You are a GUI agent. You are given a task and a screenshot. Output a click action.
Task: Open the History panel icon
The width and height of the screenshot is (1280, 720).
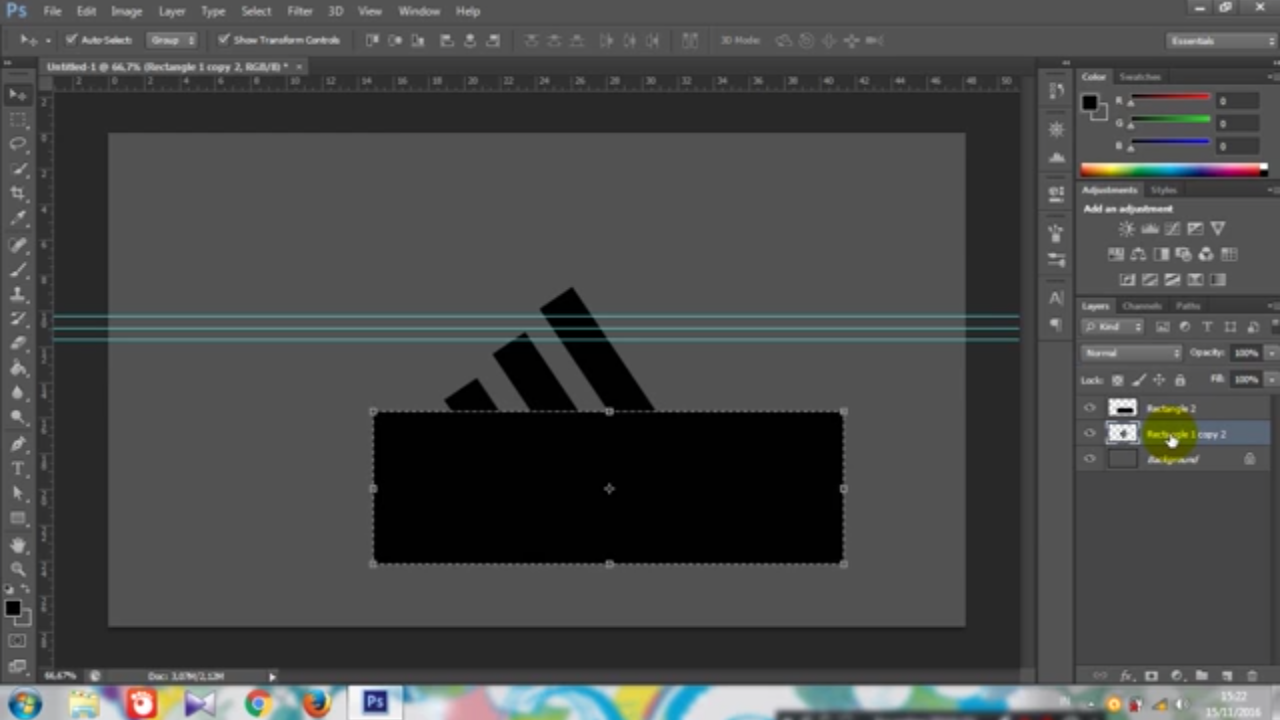tap(1057, 90)
